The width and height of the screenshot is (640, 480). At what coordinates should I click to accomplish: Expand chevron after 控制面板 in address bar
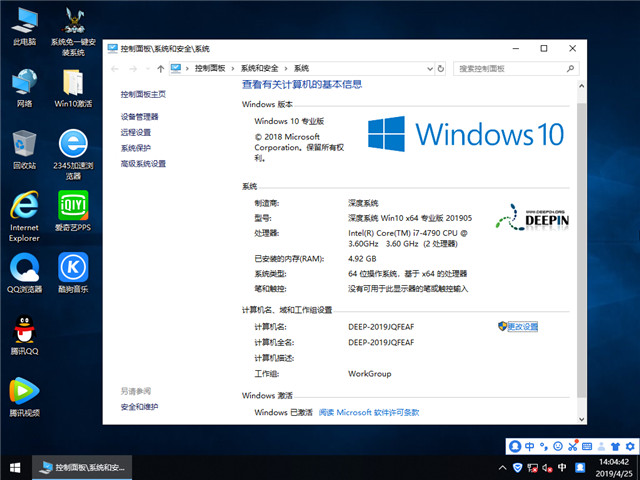(x=233, y=69)
